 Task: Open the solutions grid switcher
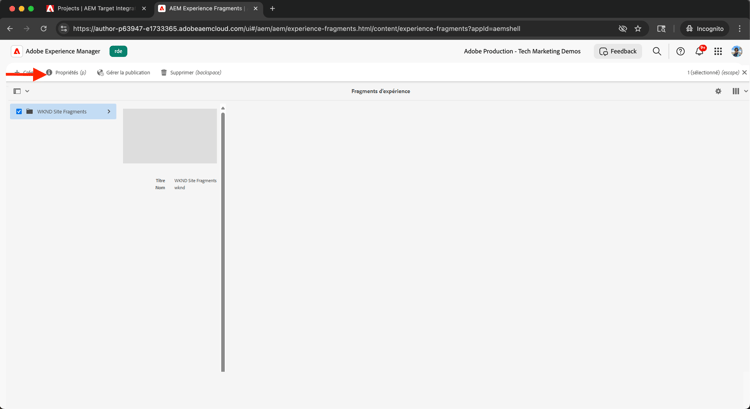tap(718, 51)
